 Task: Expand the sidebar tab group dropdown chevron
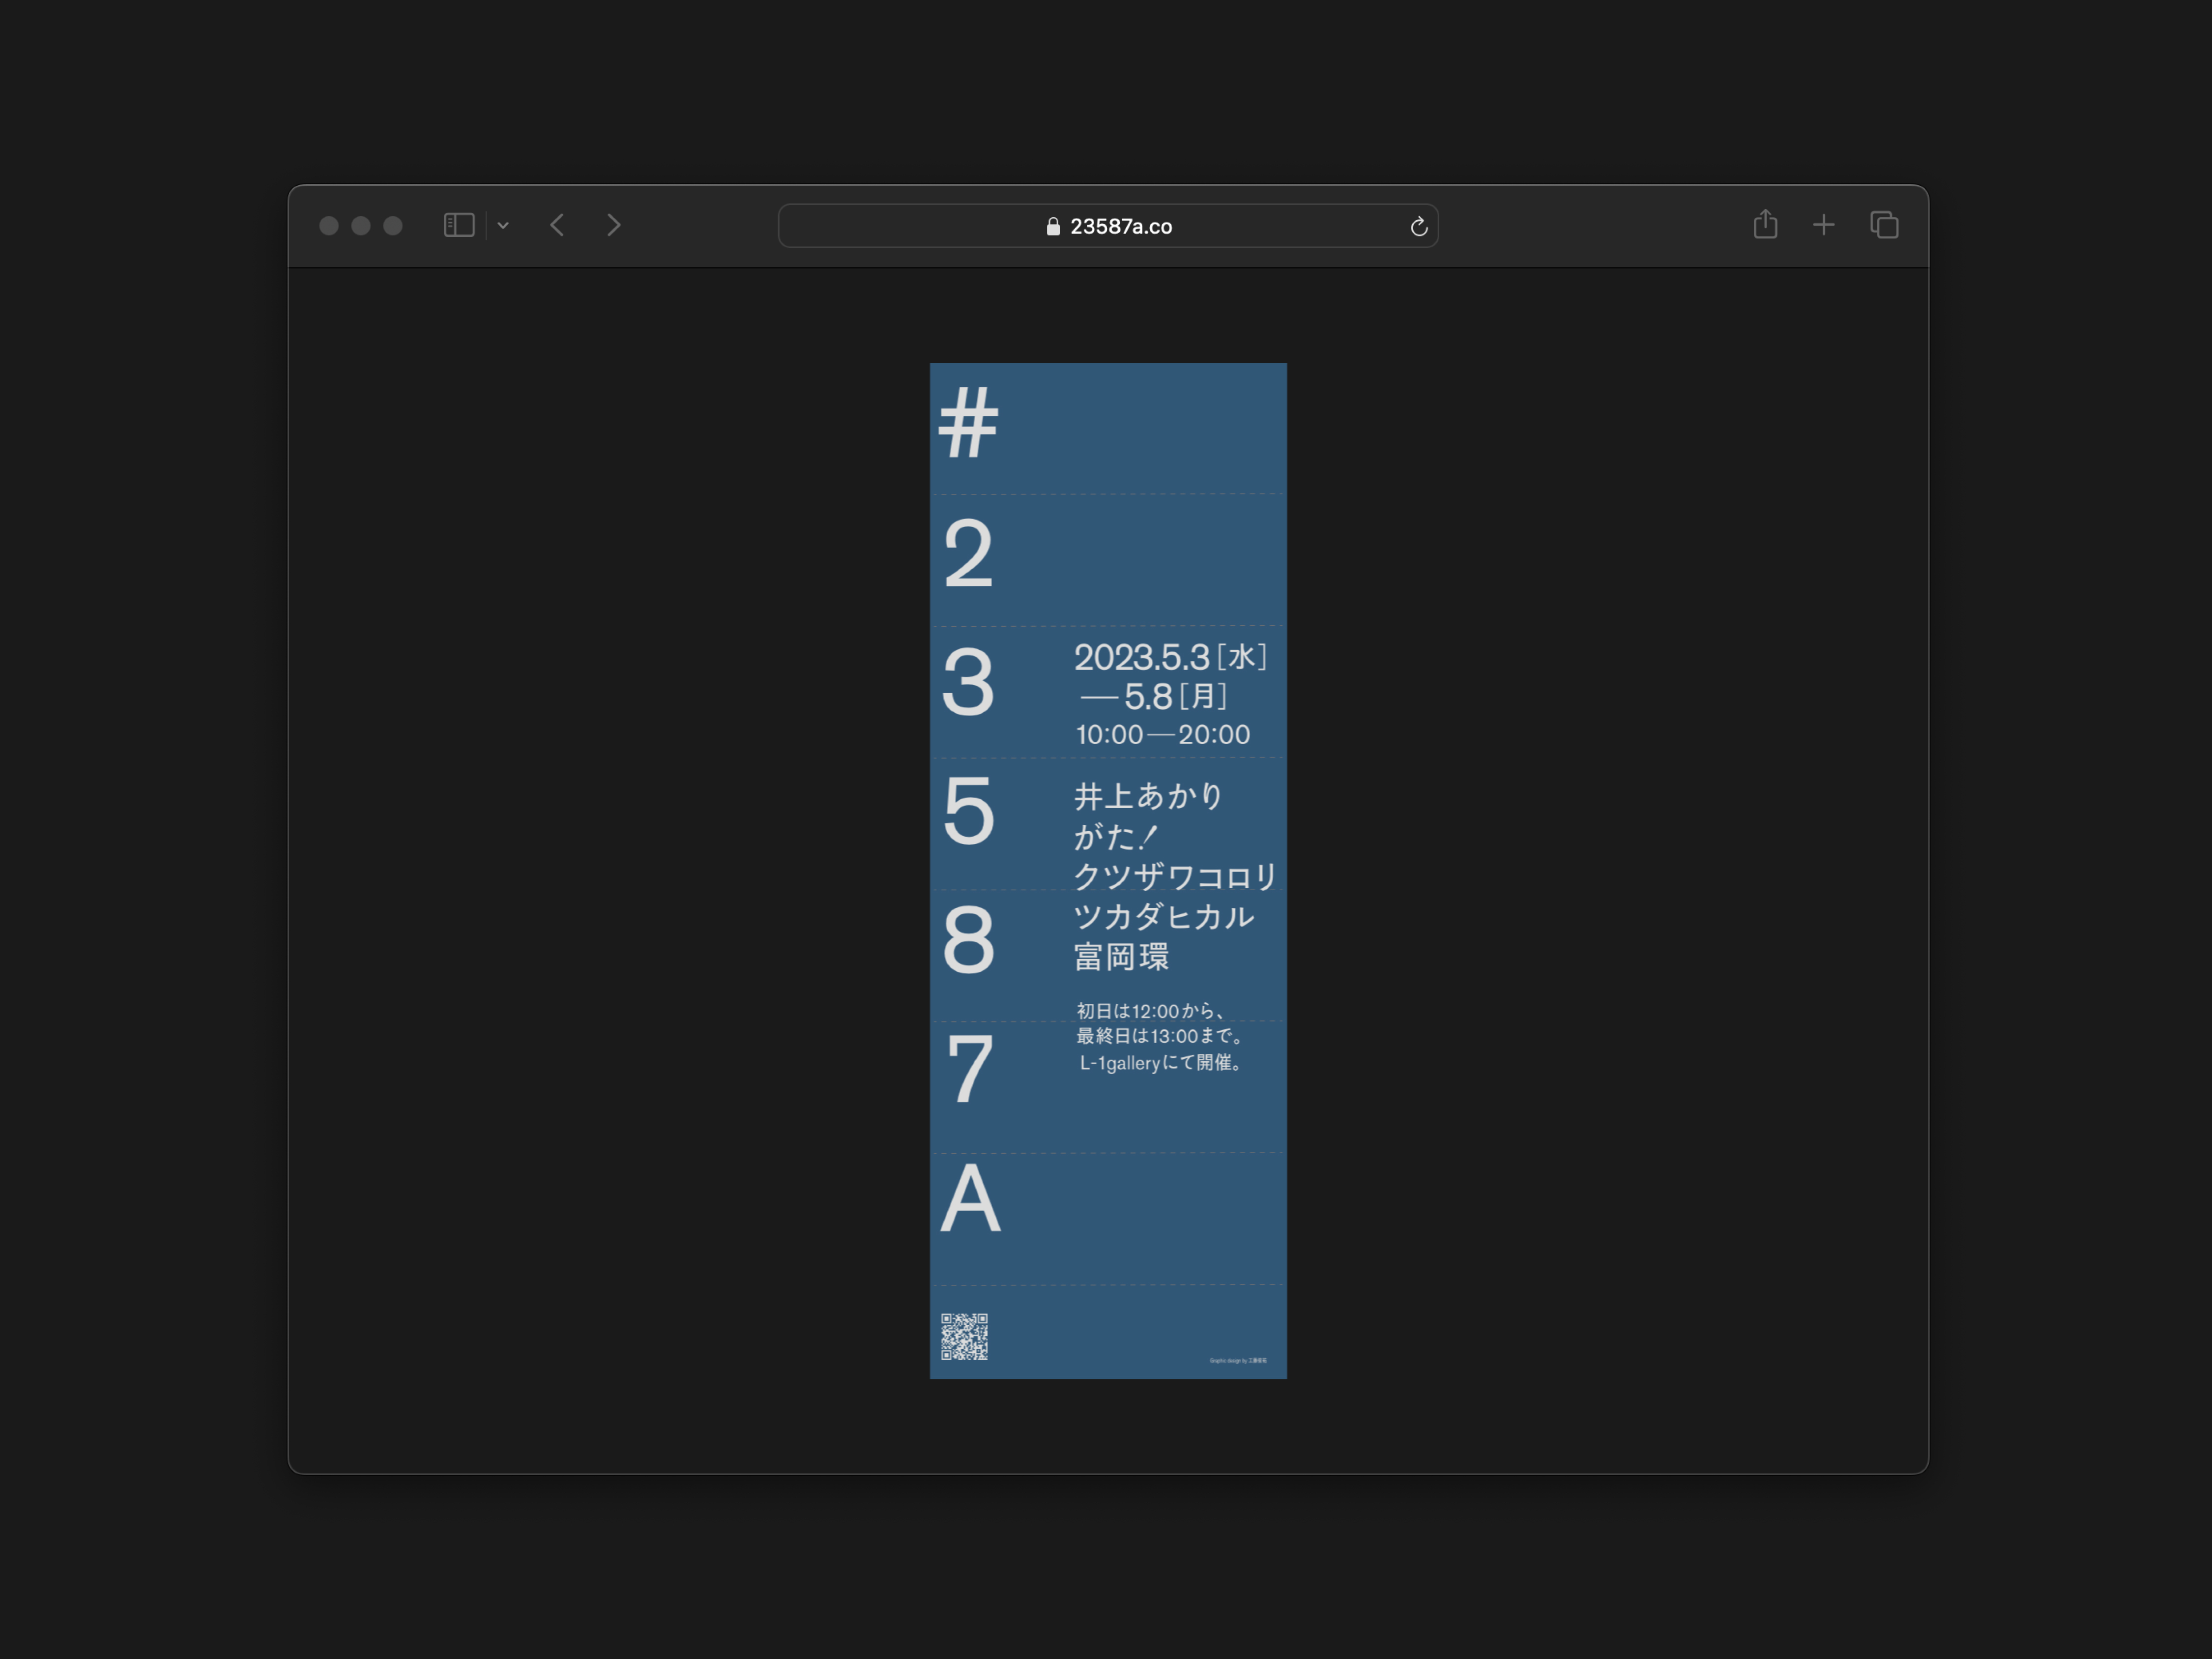pyautogui.click(x=503, y=226)
